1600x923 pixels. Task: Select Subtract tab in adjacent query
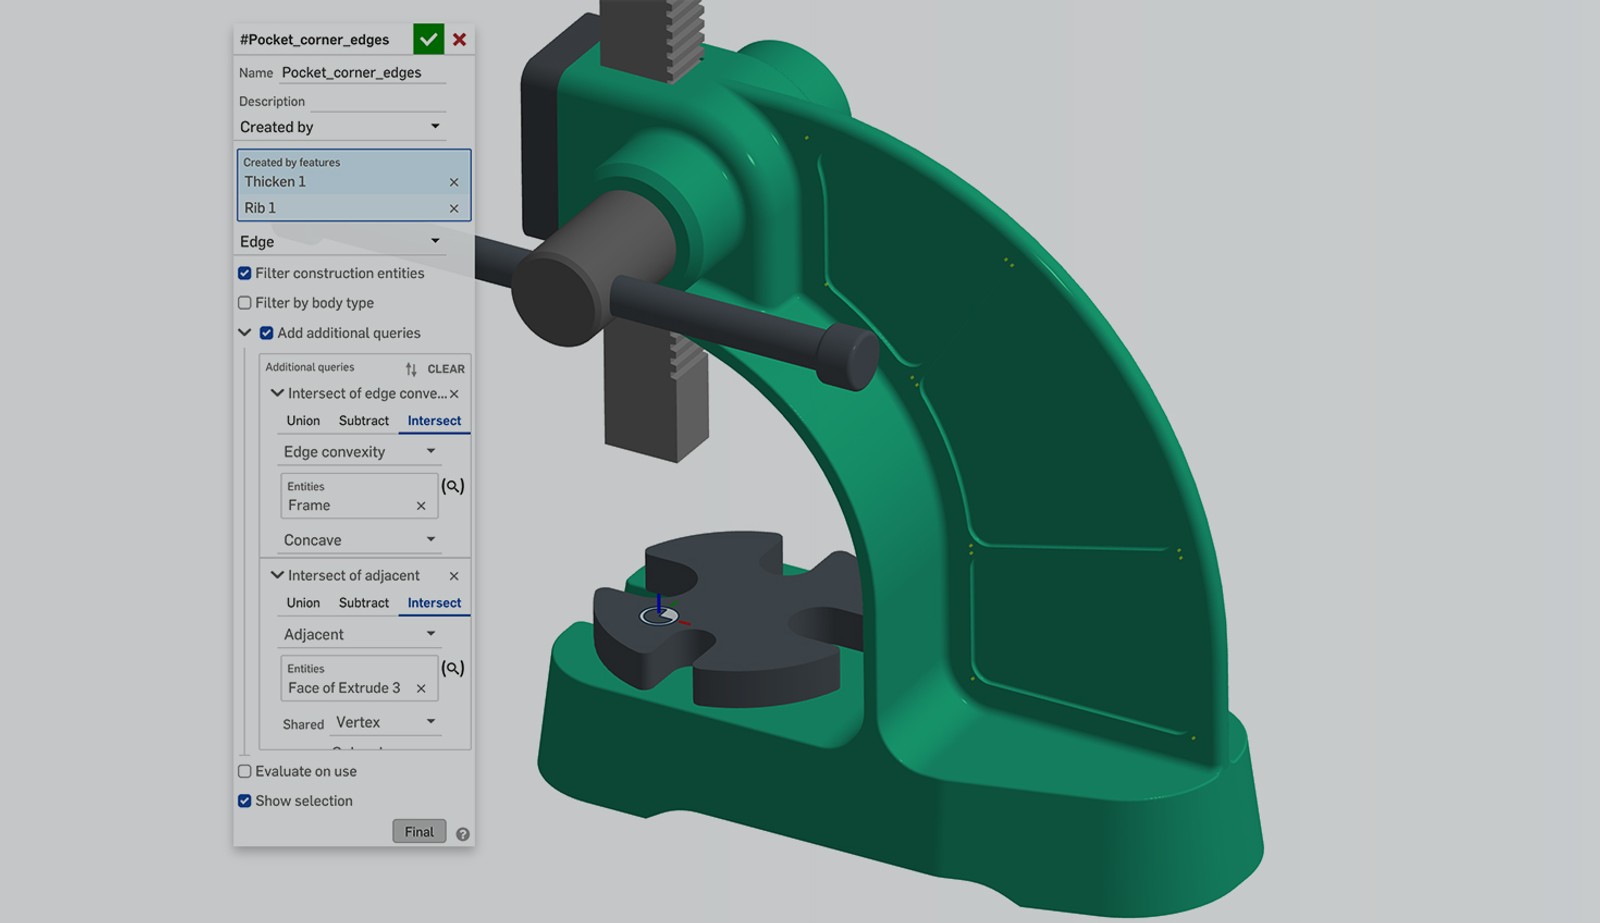point(364,603)
